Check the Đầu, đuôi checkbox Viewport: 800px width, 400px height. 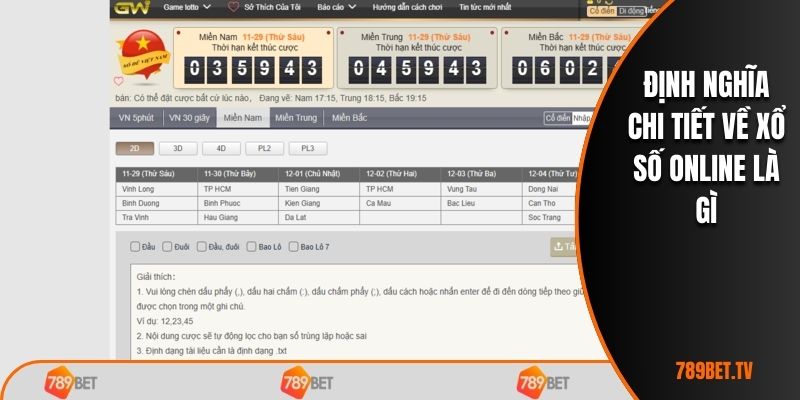coord(202,246)
